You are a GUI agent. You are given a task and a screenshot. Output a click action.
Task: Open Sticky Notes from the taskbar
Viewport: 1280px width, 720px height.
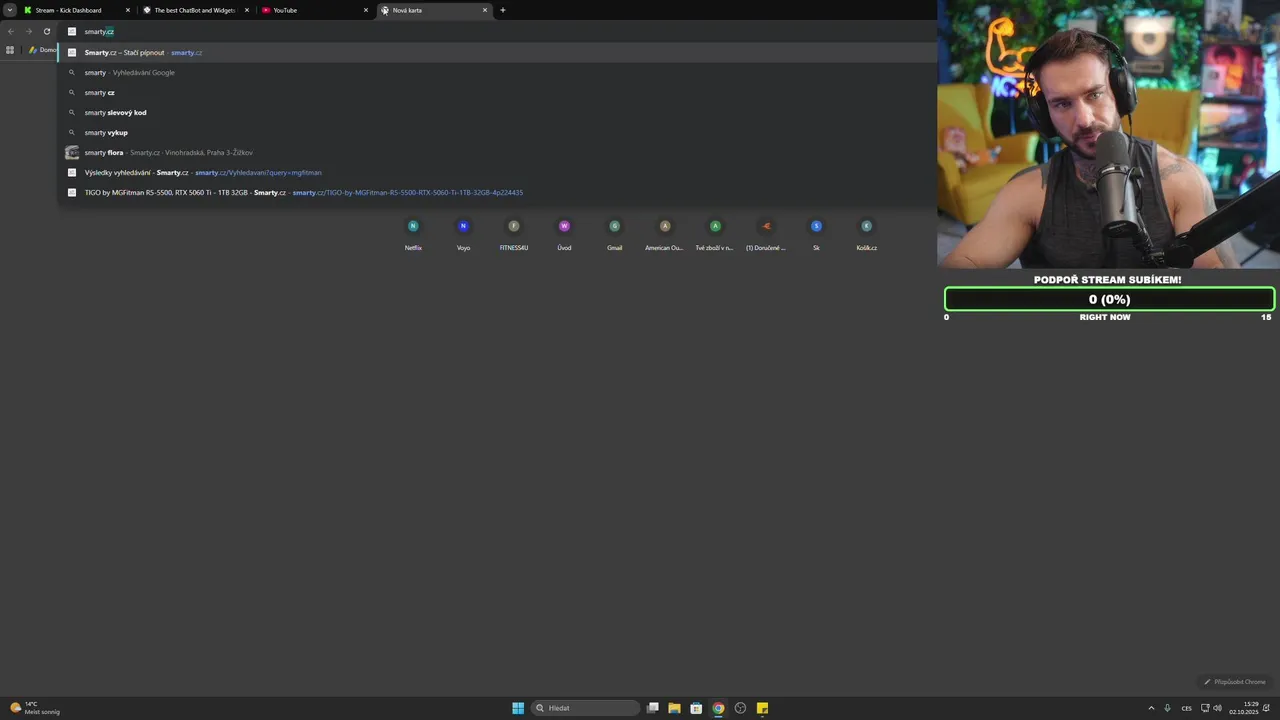click(x=762, y=708)
